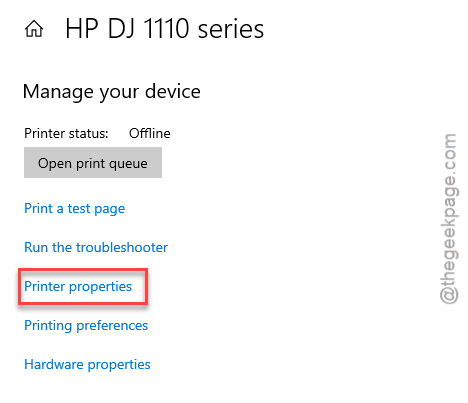Image resolution: width=468 pixels, height=403 pixels.
Task: Click the printer name header text
Action: click(164, 29)
